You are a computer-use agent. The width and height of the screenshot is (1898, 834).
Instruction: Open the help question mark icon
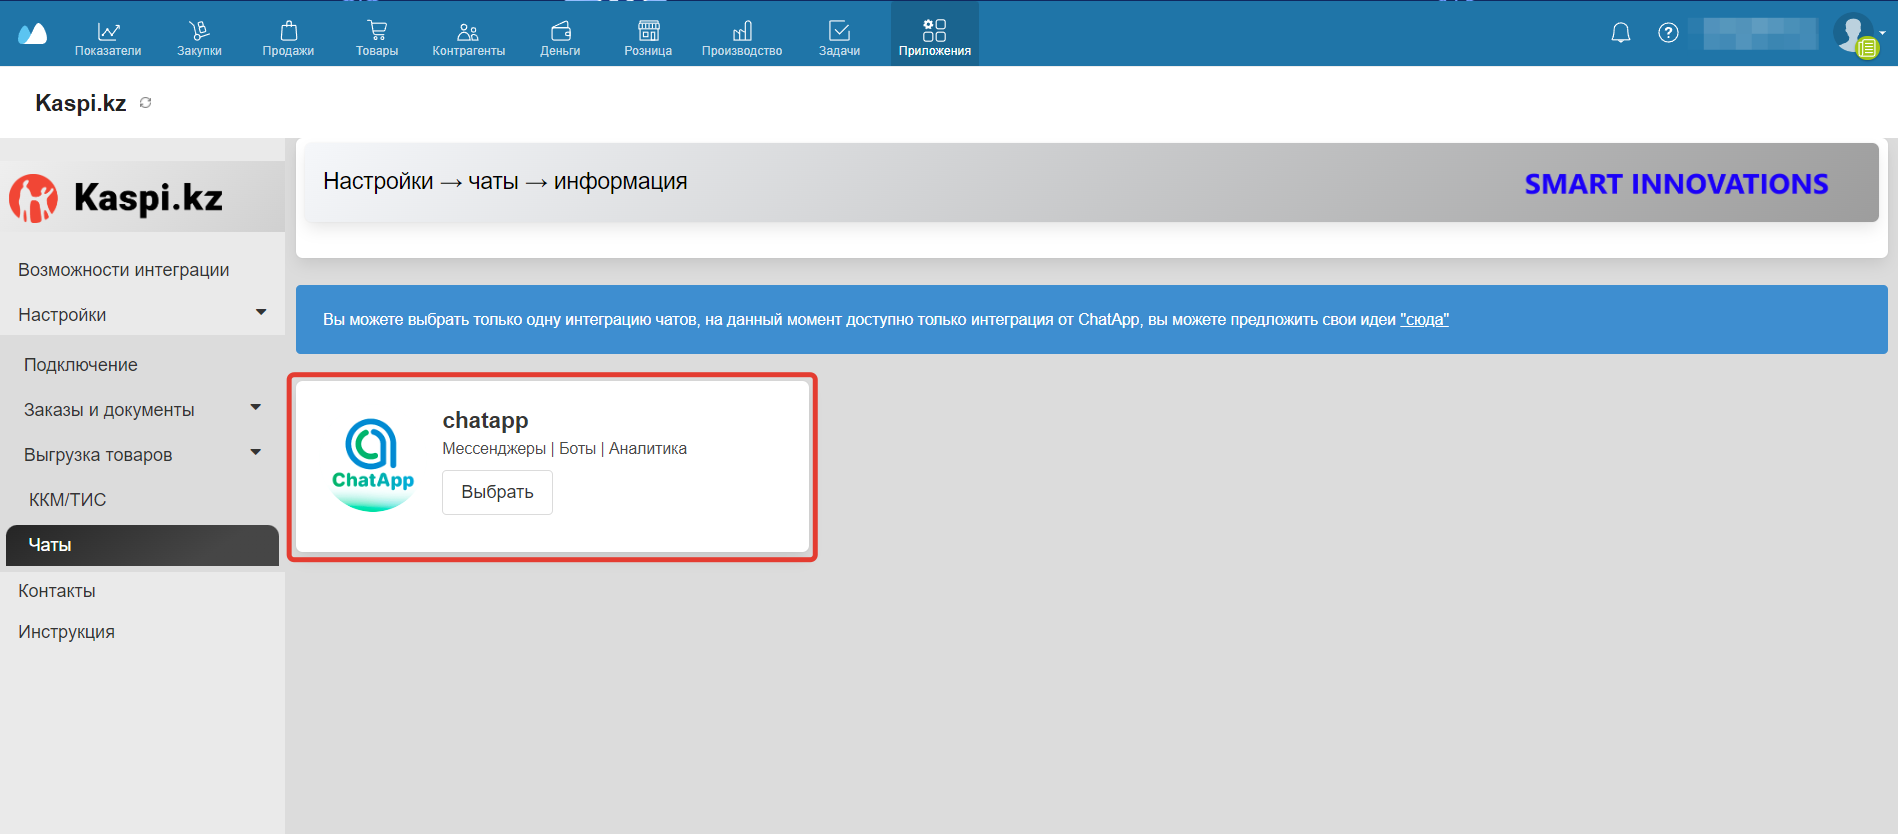click(x=1668, y=33)
